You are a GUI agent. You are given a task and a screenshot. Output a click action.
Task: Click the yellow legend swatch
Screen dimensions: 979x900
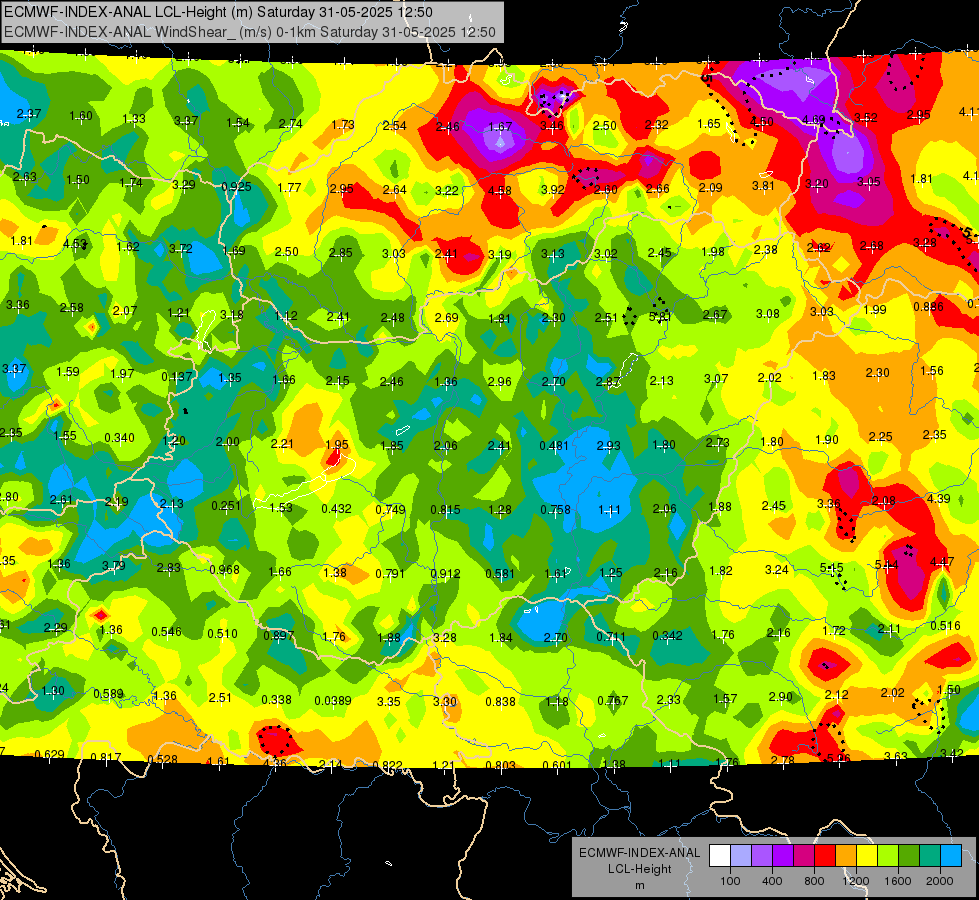pos(867,856)
